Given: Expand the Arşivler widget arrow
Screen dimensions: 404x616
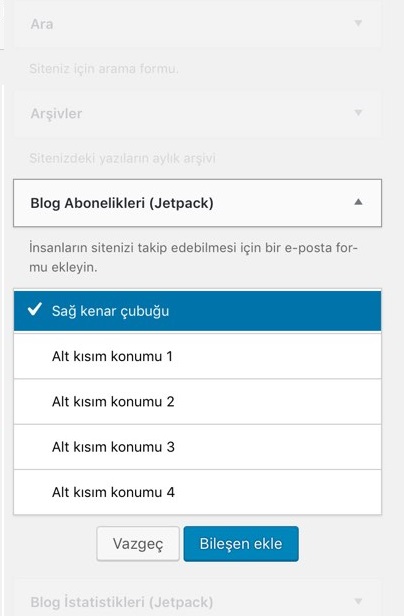Looking at the screenshot, I should coord(358,113).
